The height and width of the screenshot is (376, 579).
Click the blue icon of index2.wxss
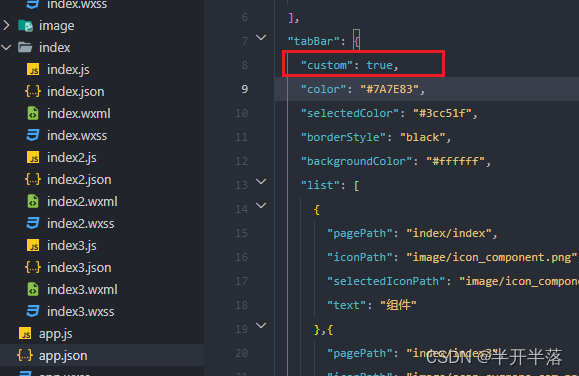pos(33,223)
